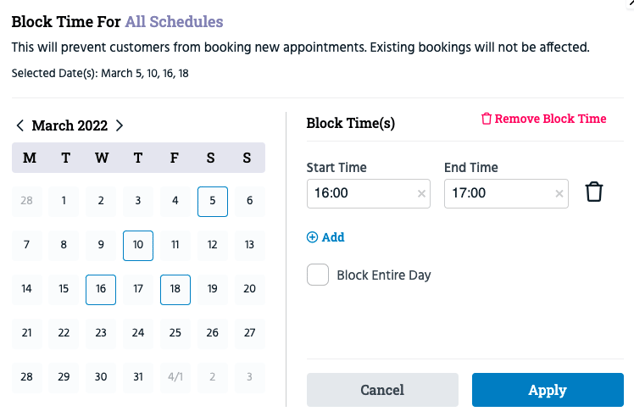This screenshot has width=634, height=417.
Task: Select March 24 on the calendar
Action: point(138,333)
